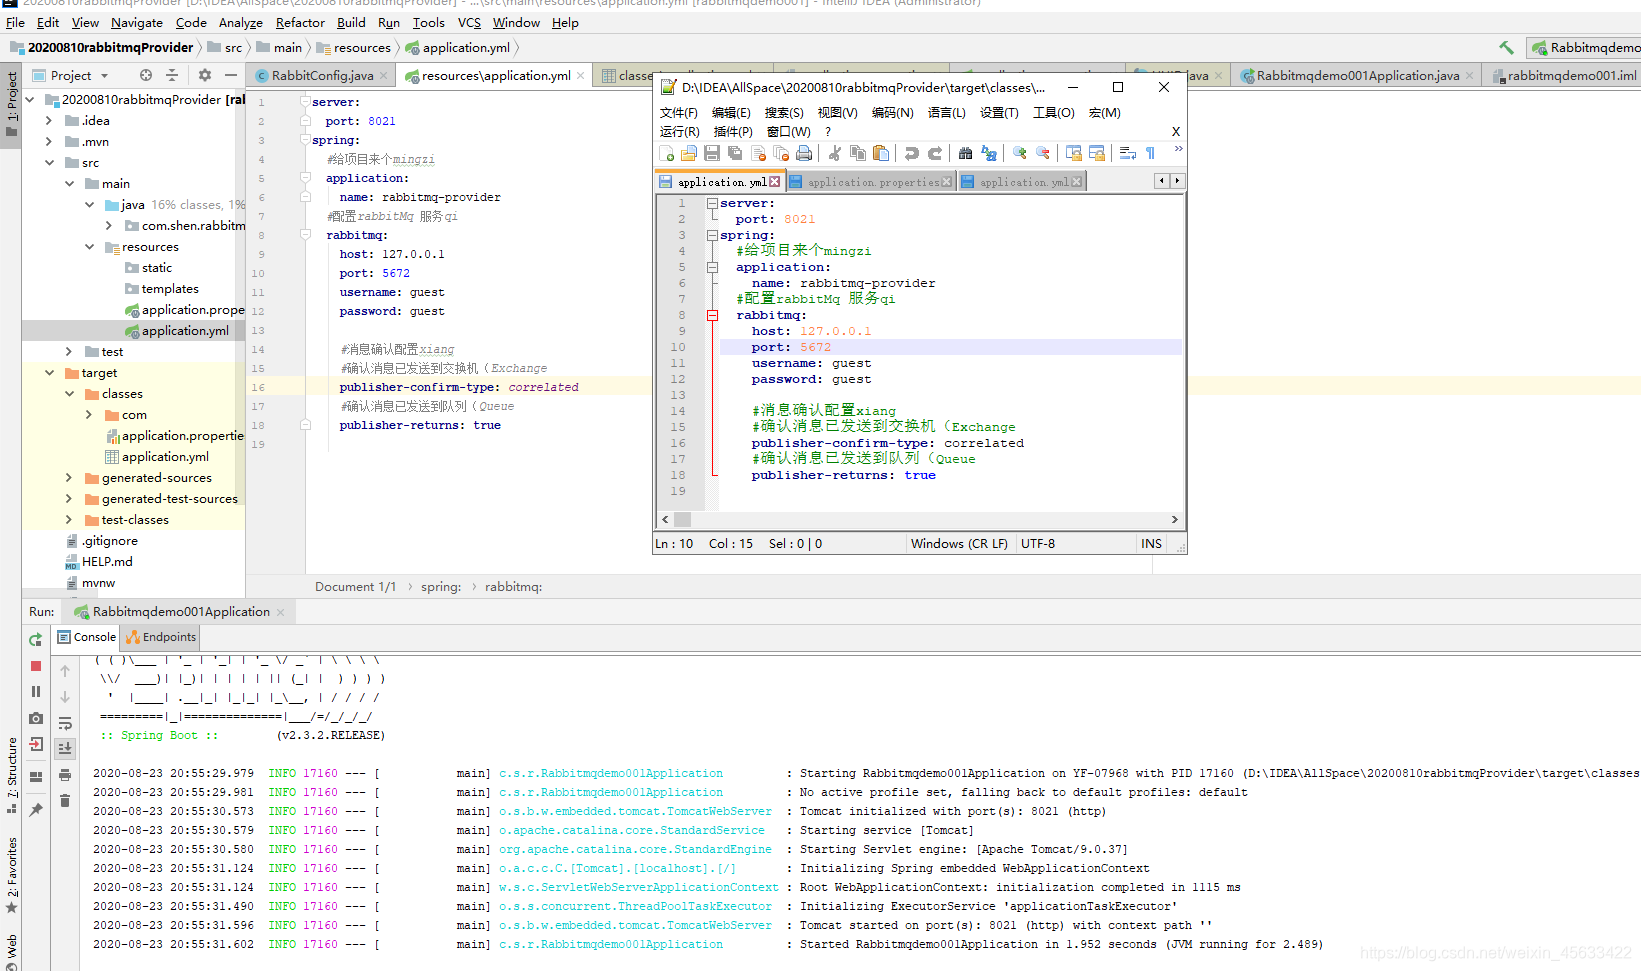1641x971 pixels.
Task: Save file using floppy disk icon in editor window
Action: 712,152
